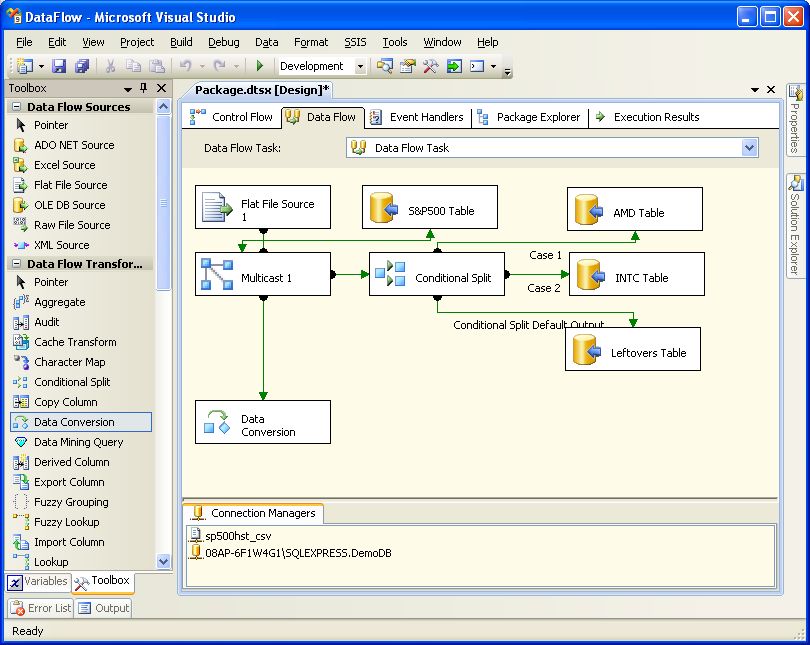Select the AMD Table destination
The width and height of the screenshot is (810, 645).
tap(635, 209)
